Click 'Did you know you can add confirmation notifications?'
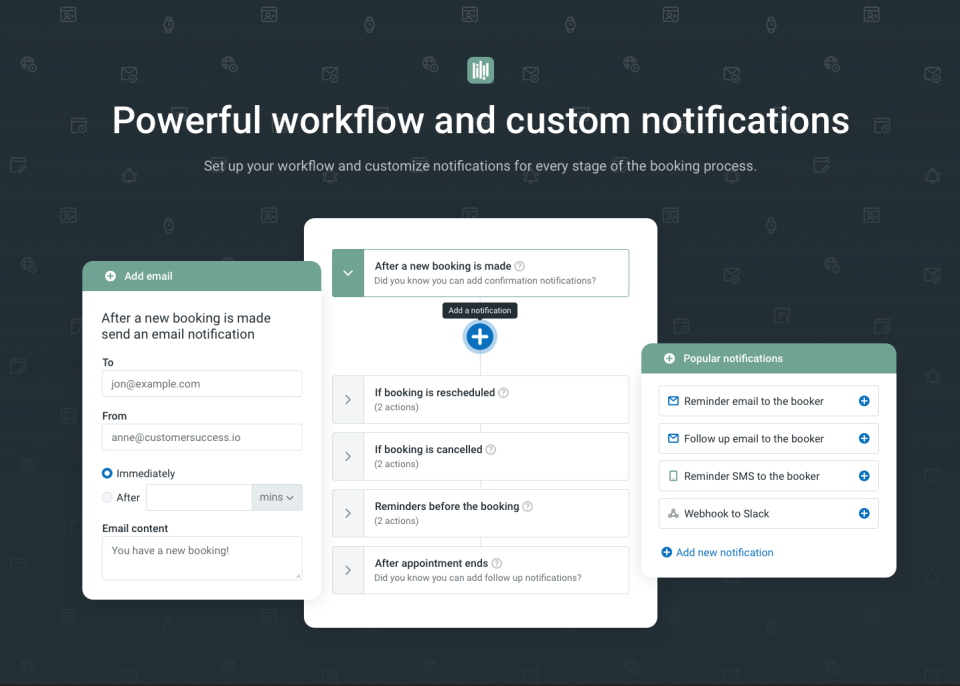The image size is (960, 686). tap(485, 281)
